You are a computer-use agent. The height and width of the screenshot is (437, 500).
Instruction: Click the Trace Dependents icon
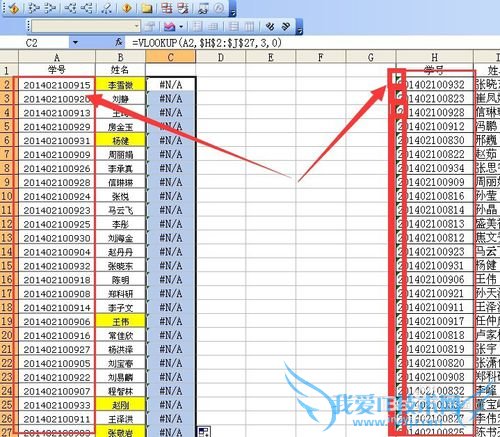click(70, 8)
